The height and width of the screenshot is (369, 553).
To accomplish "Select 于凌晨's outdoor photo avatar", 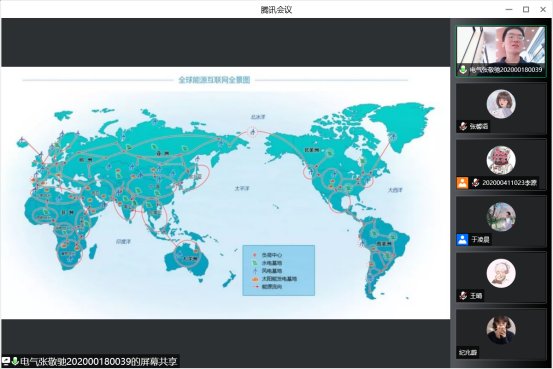I will coord(501,217).
